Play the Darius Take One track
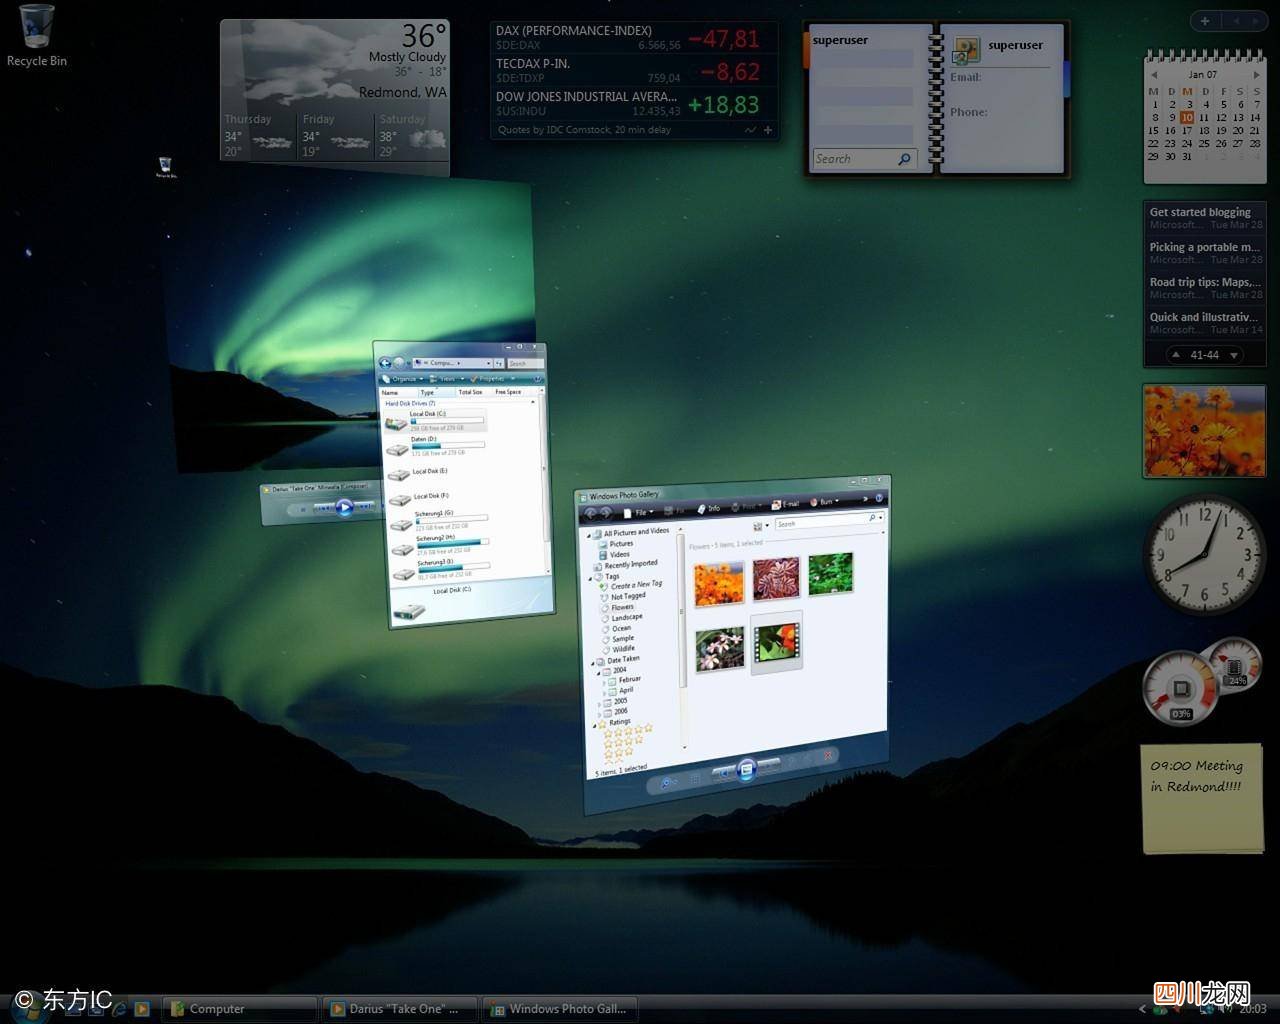The image size is (1280, 1024). (x=344, y=508)
